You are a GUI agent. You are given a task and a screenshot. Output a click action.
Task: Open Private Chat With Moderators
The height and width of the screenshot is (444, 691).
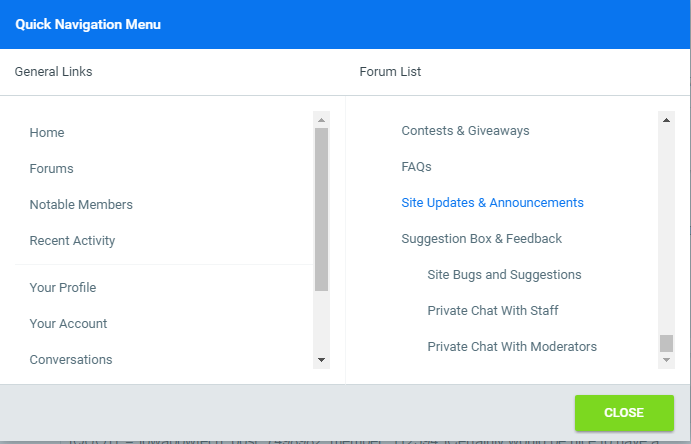(512, 347)
